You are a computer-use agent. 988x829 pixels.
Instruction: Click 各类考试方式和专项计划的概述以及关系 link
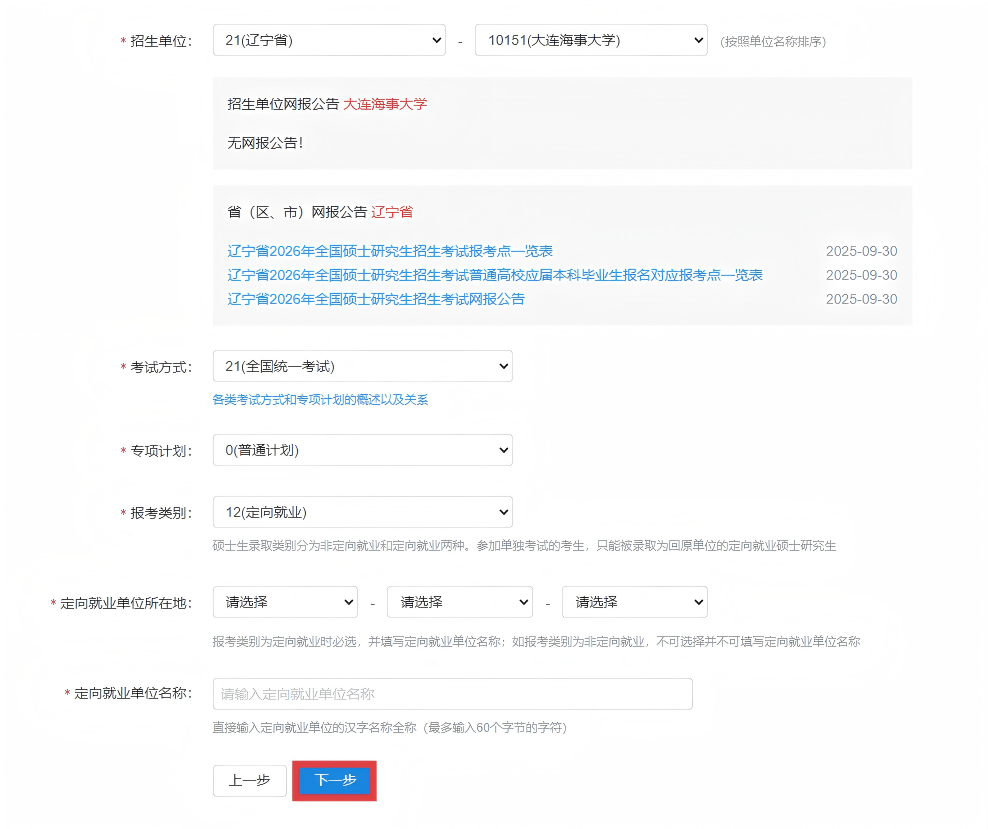320,400
